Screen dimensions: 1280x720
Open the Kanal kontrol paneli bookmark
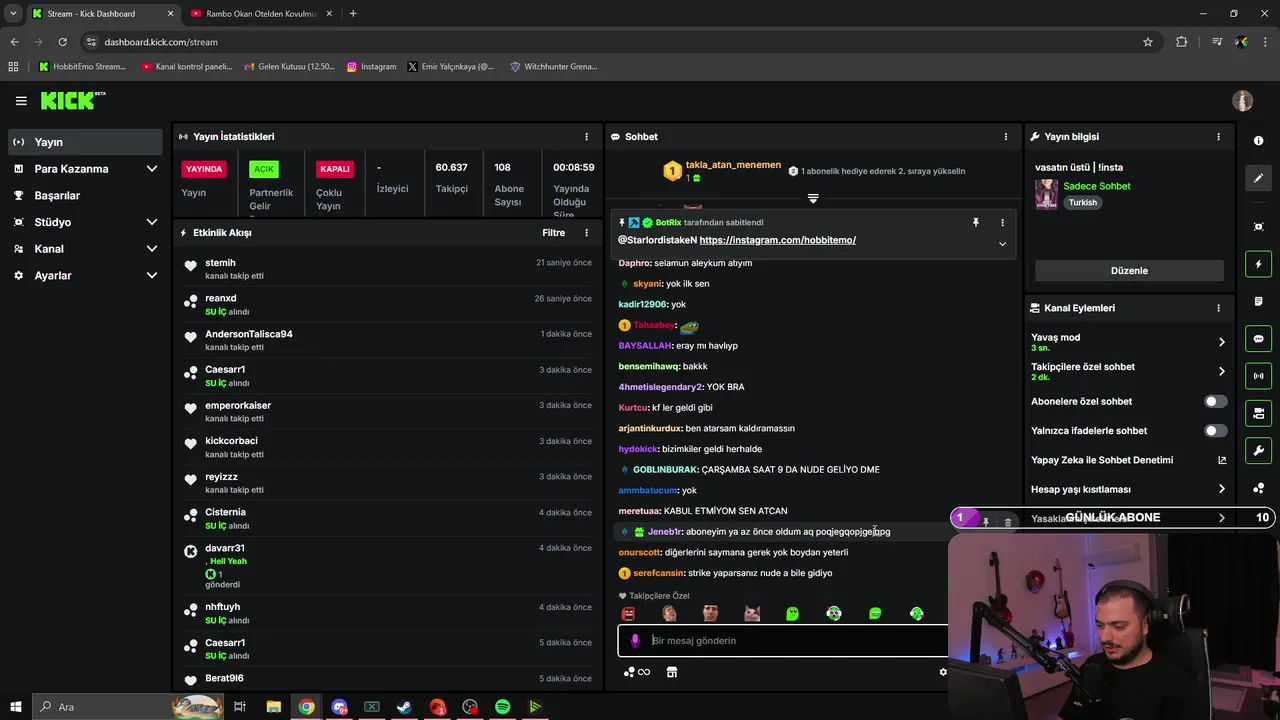coord(187,67)
